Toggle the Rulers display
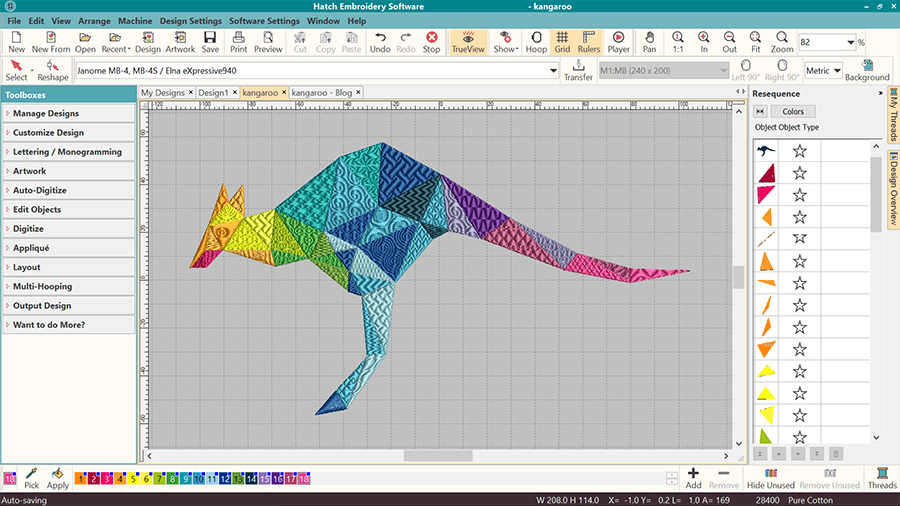 pyautogui.click(x=589, y=41)
